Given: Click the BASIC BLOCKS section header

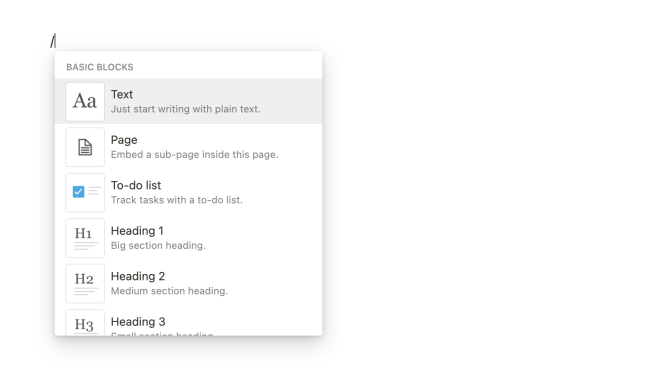Looking at the screenshot, I should click(100, 67).
